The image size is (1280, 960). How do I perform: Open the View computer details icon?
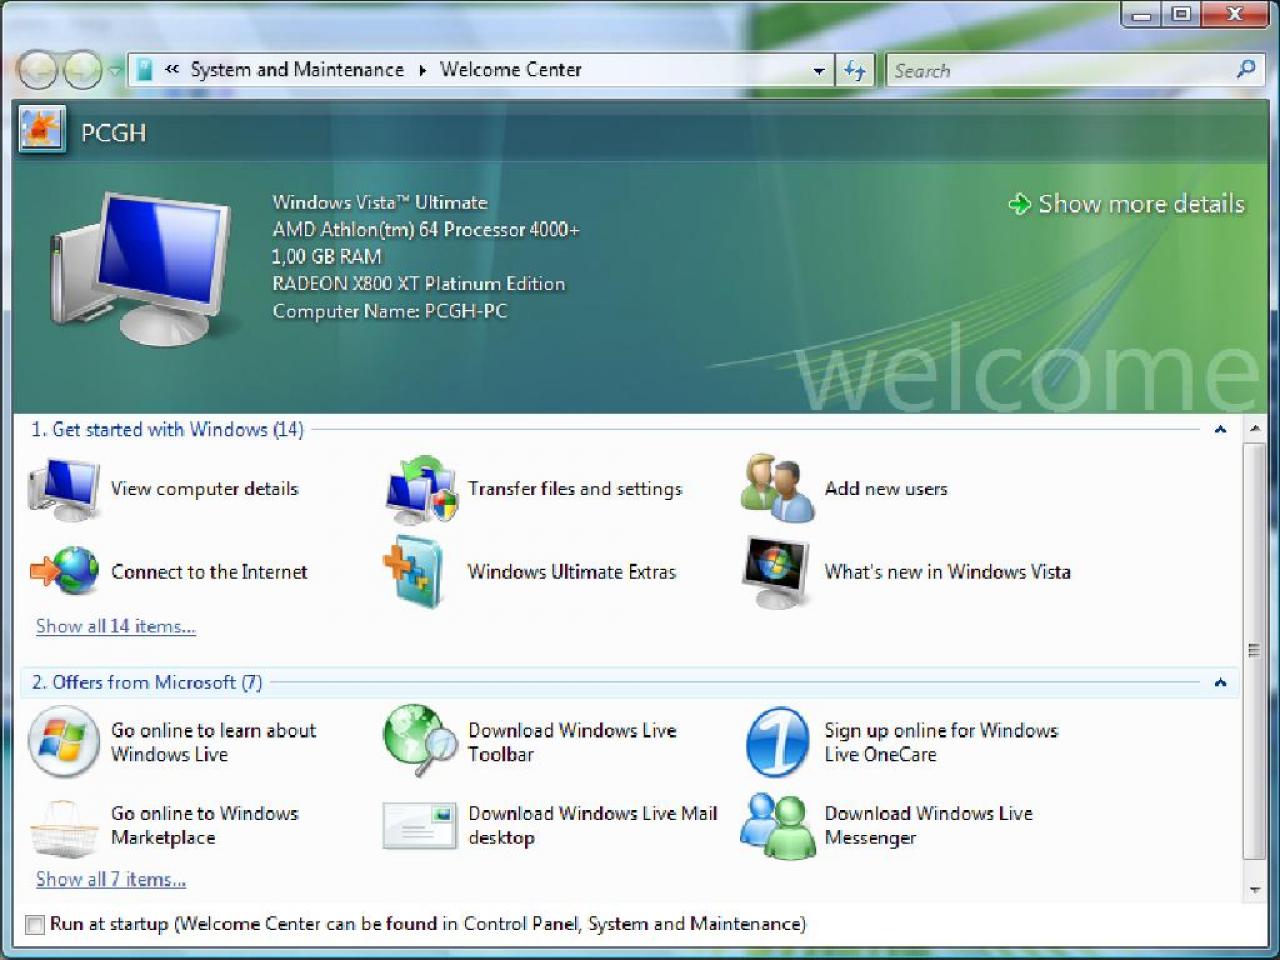click(x=64, y=489)
